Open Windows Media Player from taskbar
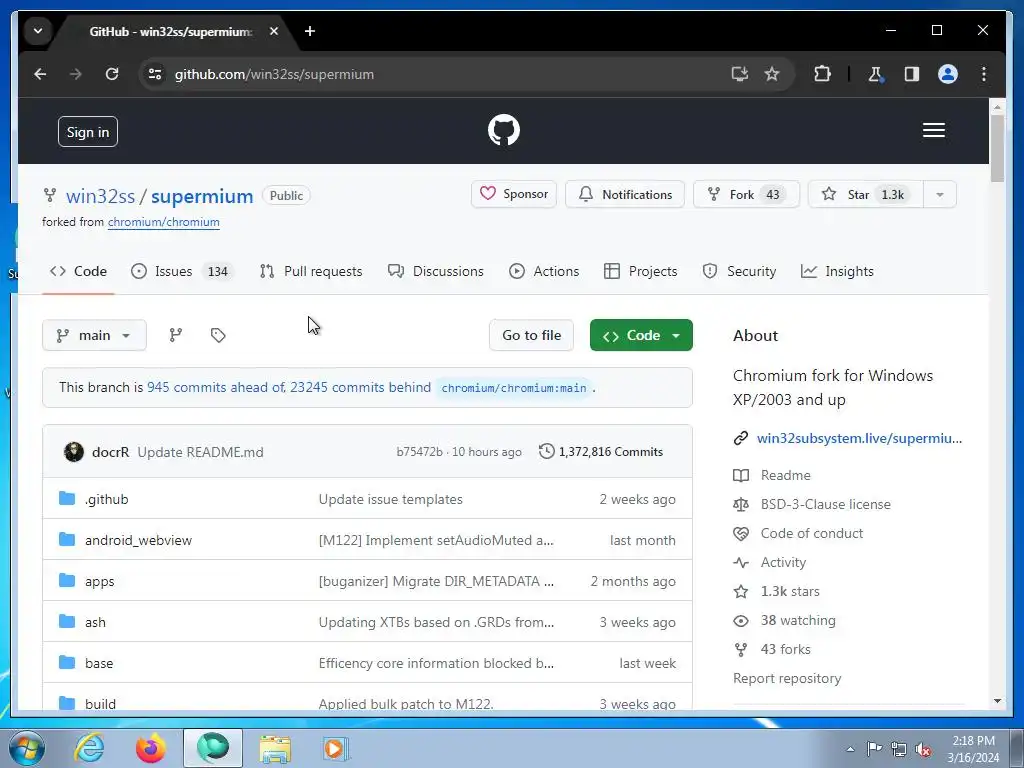 pyautogui.click(x=336, y=748)
